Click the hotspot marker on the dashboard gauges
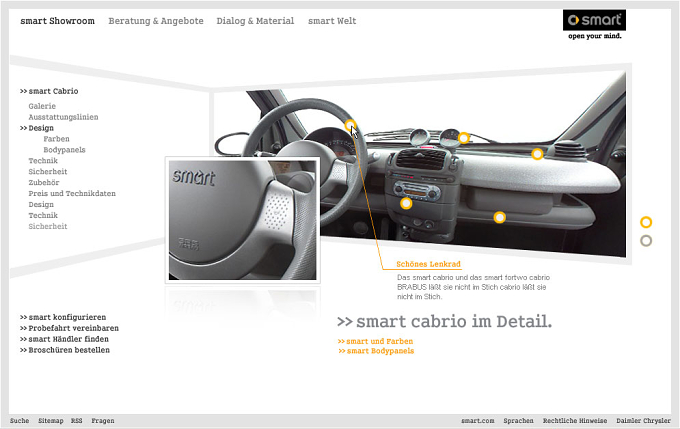The height and width of the screenshot is (429, 680). (464, 138)
